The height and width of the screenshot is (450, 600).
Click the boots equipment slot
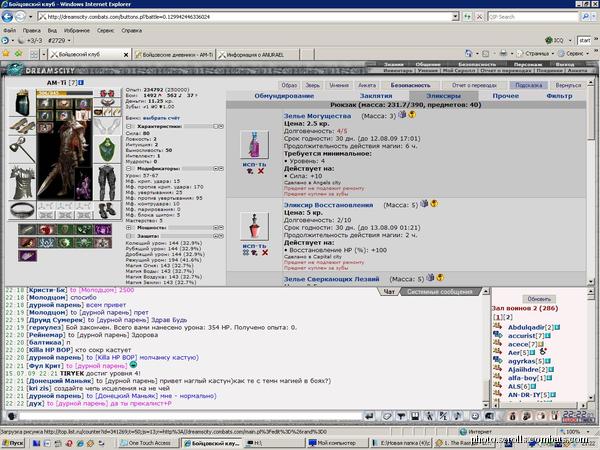point(107,210)
